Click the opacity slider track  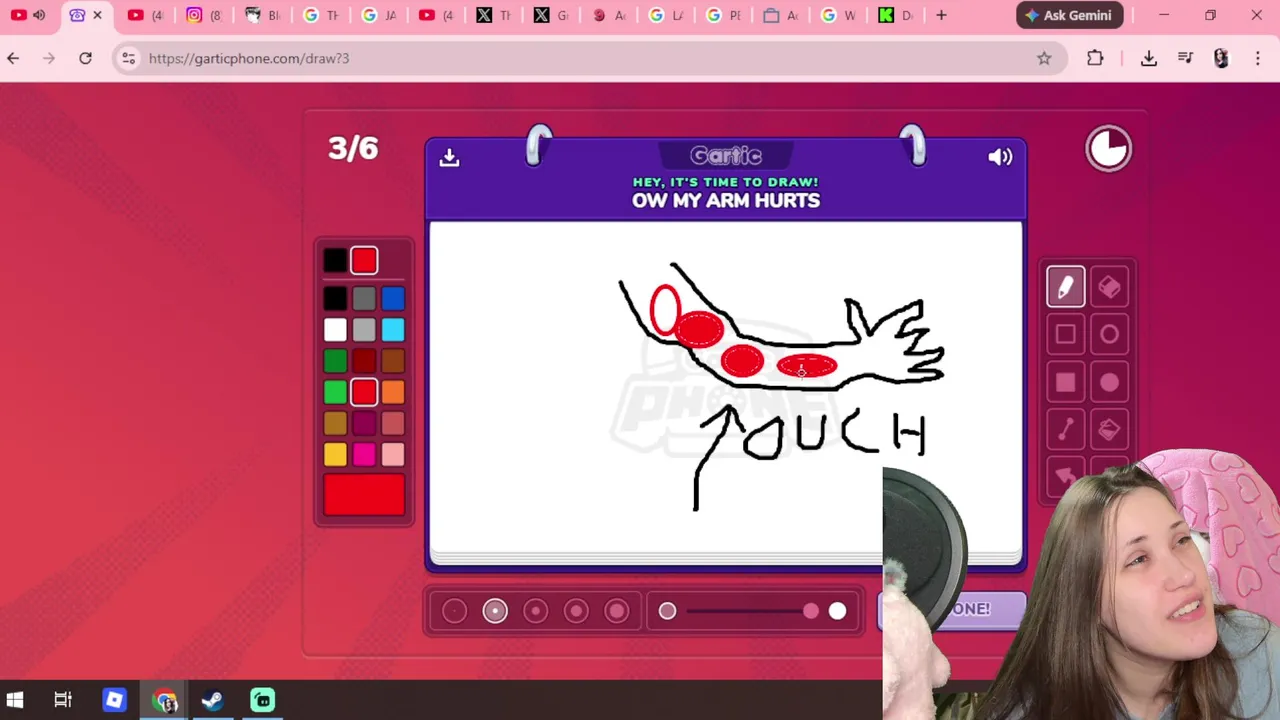coord(752,611)
